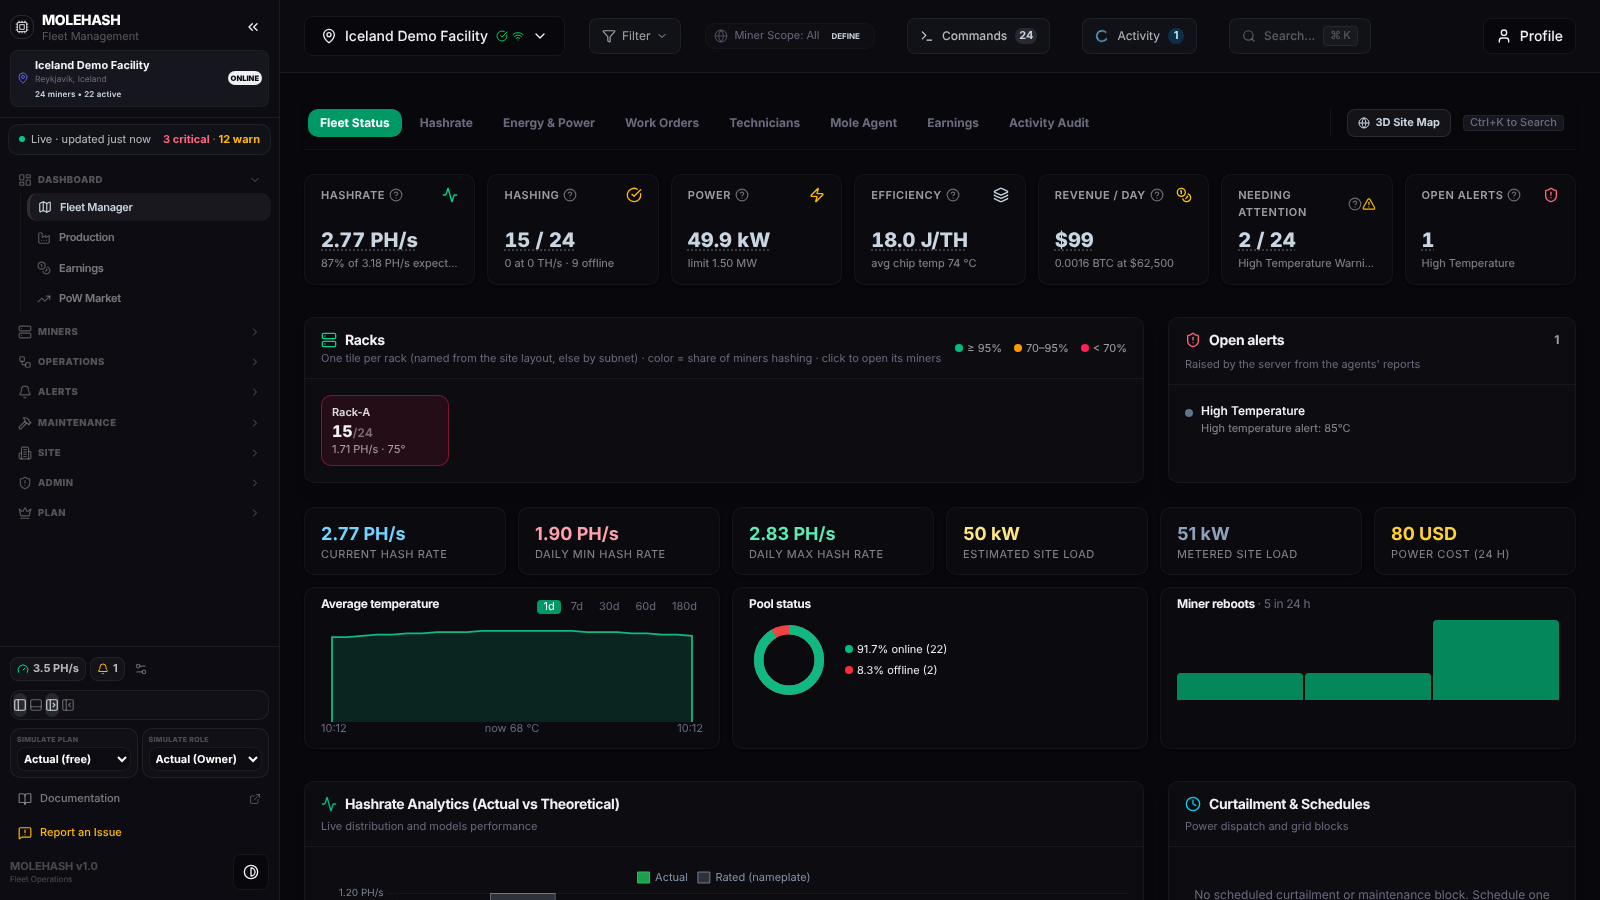Open the Profile button
The height and width of the screenshot is (900, 1600).
(1529, 36)
